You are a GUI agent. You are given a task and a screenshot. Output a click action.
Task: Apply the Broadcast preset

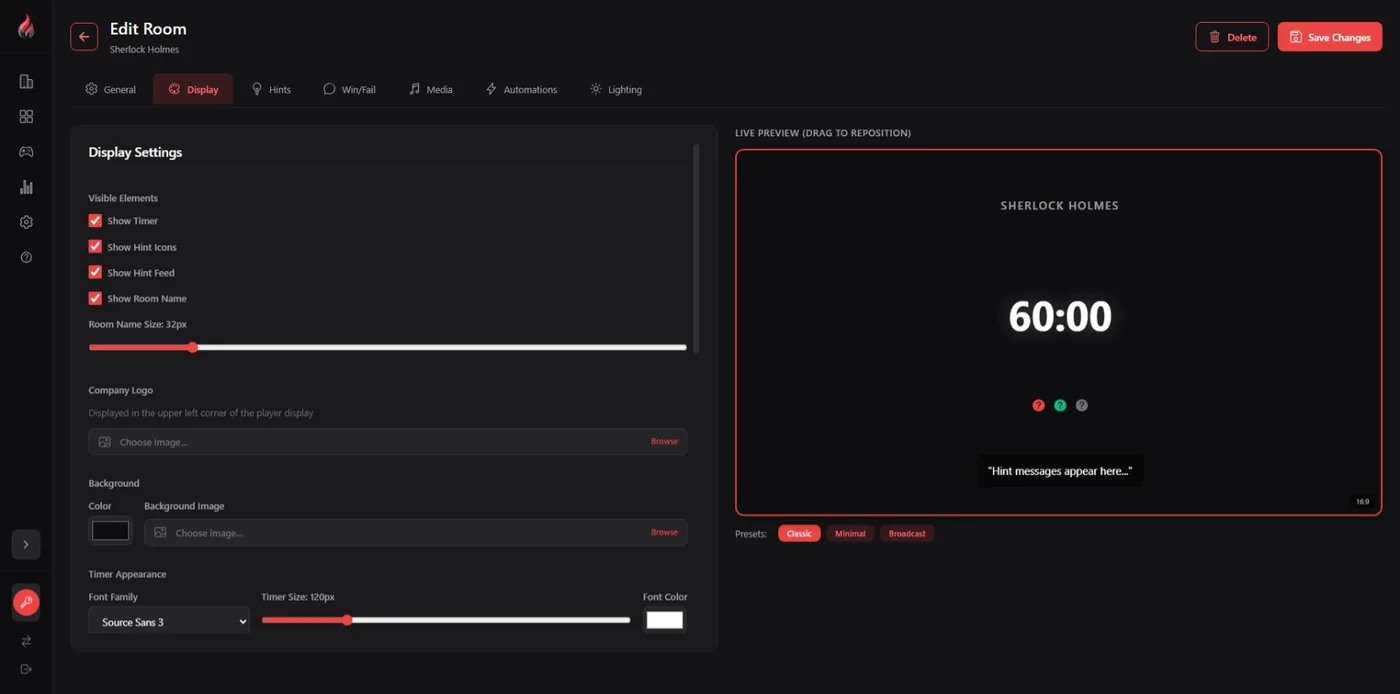pyautogui.click(x=907, y=534)
